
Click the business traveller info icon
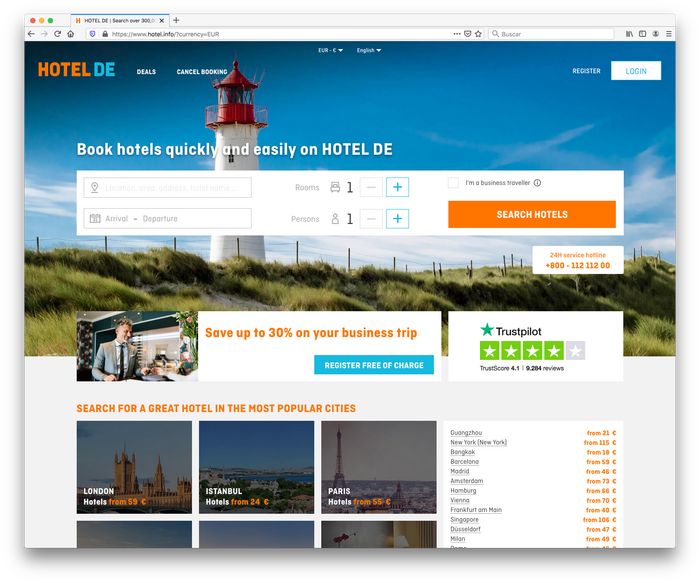(x=538, y=183)
